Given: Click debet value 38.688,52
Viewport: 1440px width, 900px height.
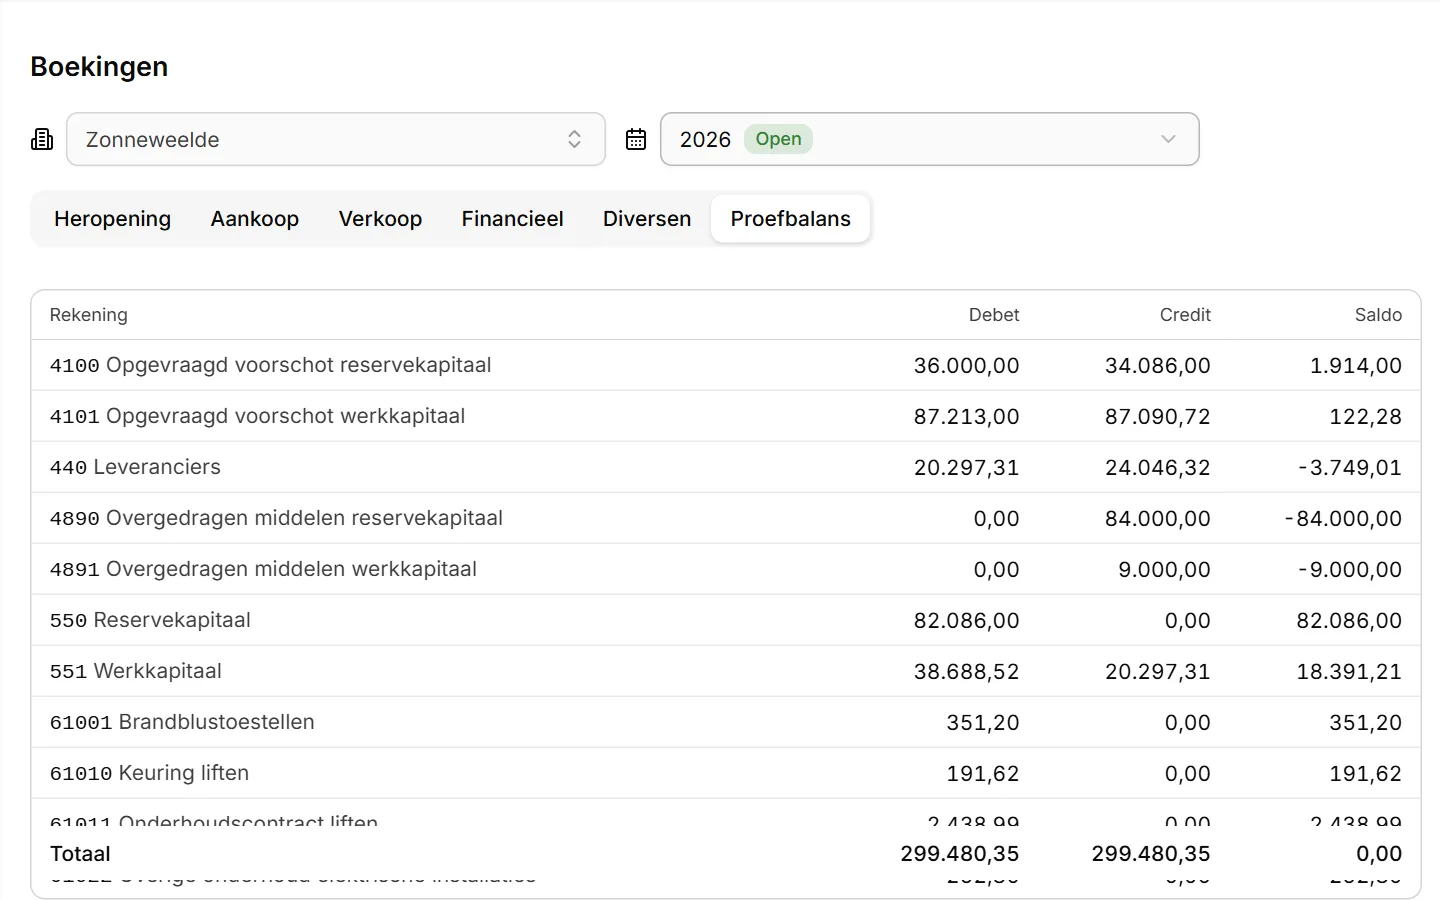Looking at the screenshot, I should pyautogui.click(x=966, y=672).
